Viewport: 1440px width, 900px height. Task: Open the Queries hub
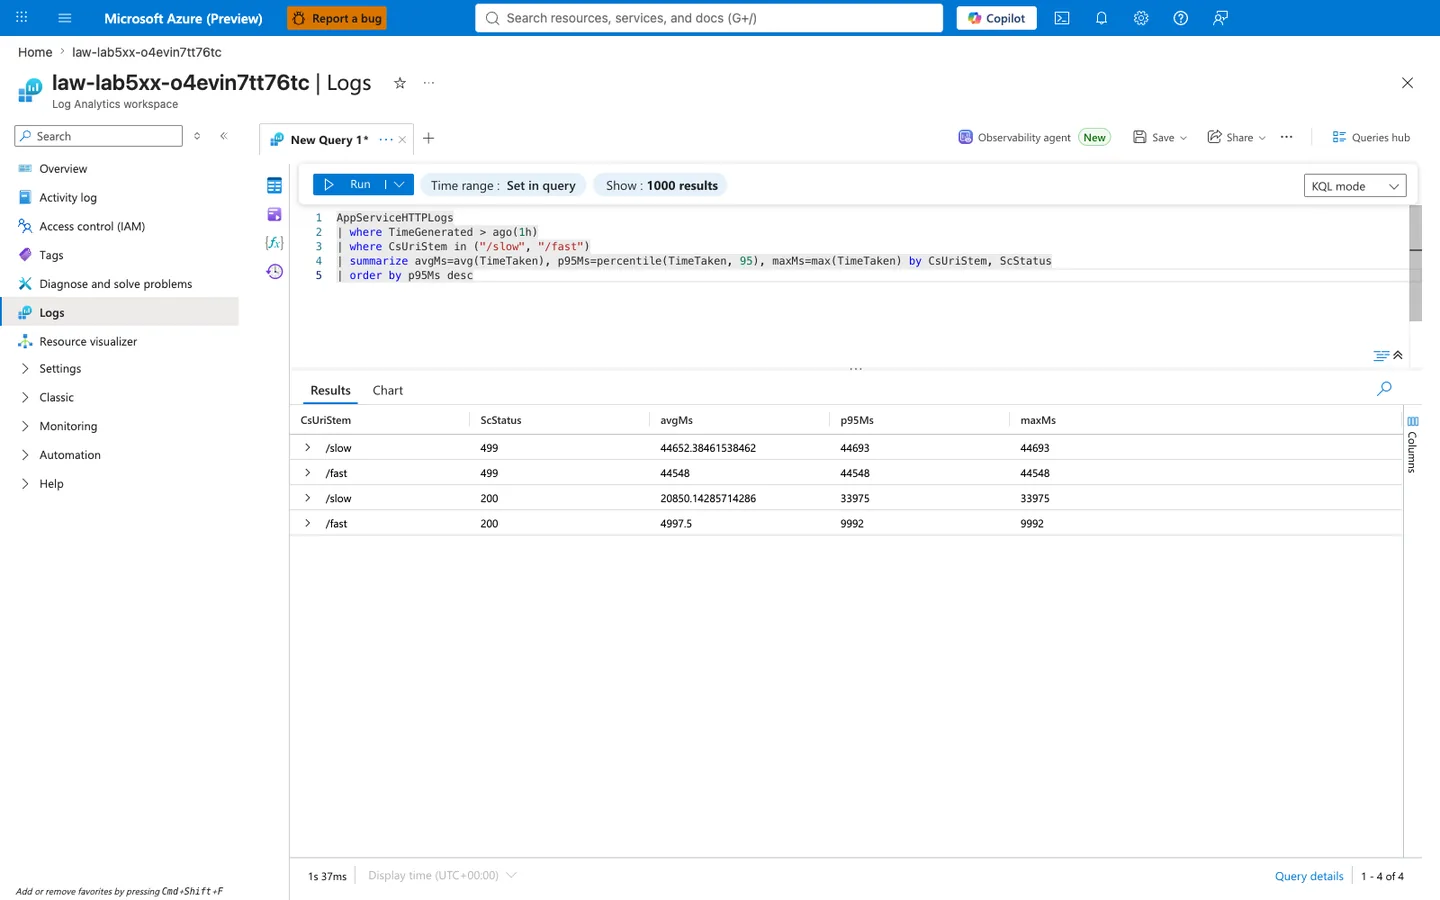(x=1371, y=137)
